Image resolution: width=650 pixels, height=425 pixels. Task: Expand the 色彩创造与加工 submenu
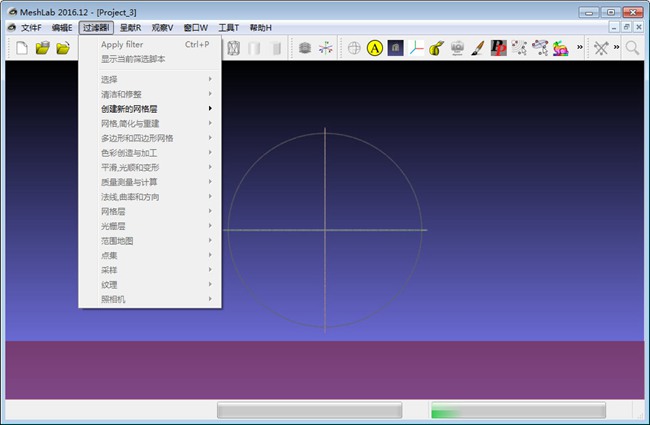(150, 153)
